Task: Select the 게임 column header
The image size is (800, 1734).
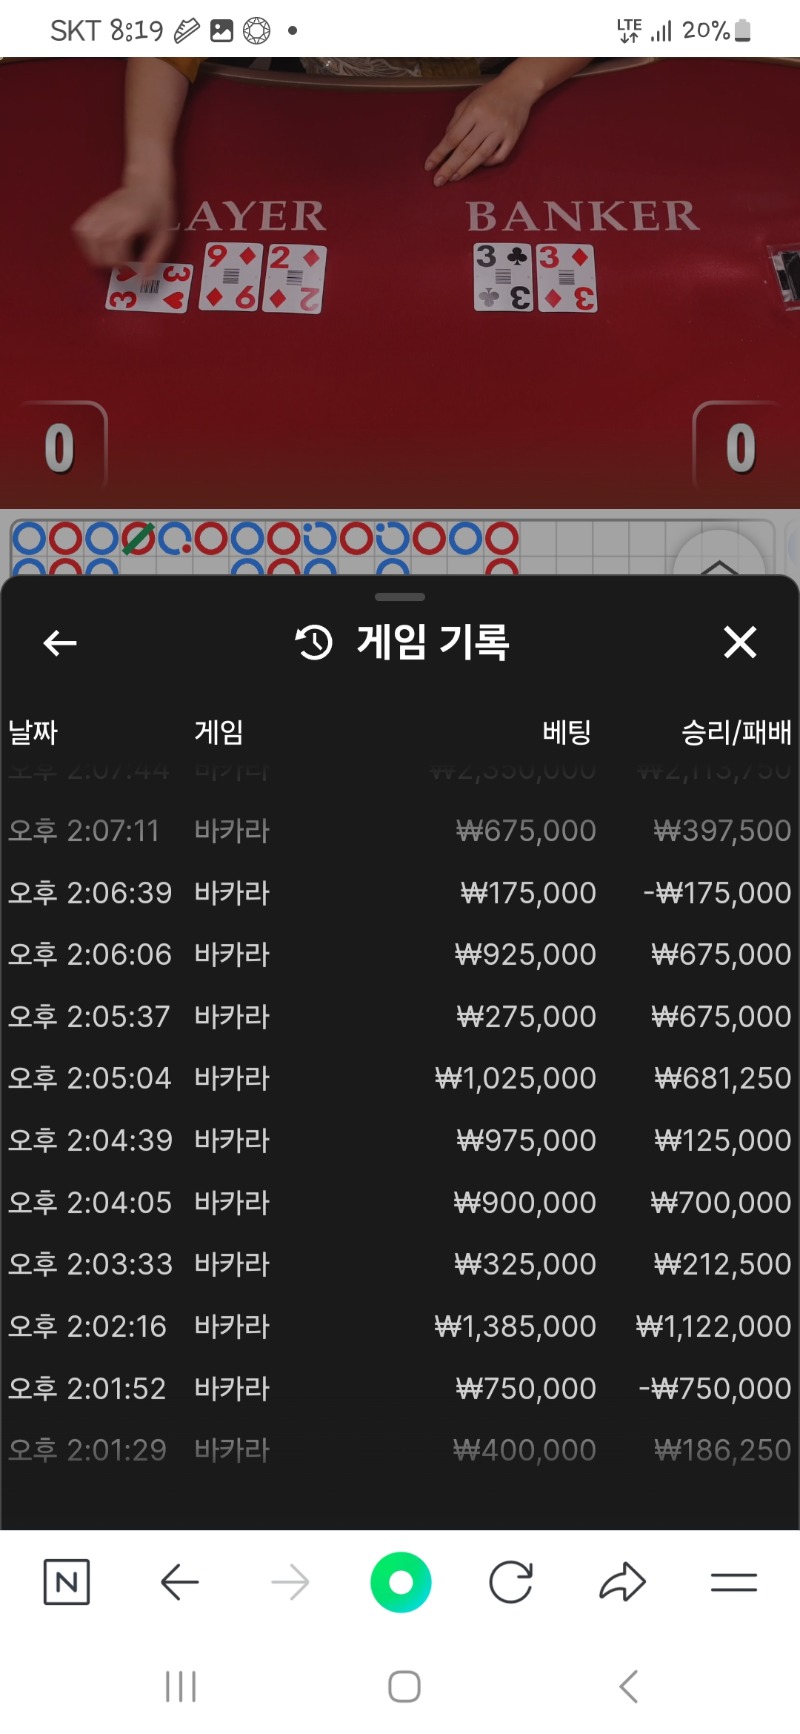Action: click(x=219, y=732)
